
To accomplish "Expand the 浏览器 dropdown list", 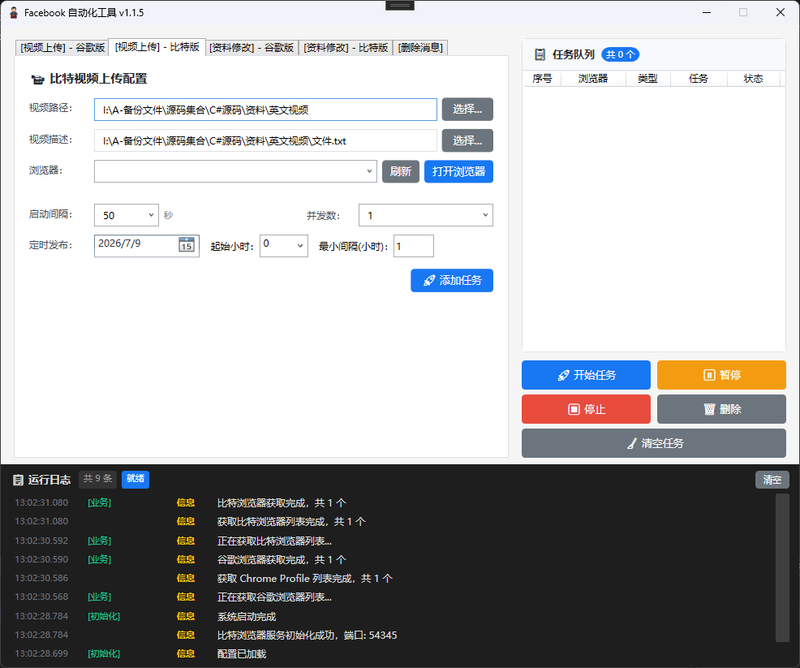I will pyautogui.click(x=235, y=171).
